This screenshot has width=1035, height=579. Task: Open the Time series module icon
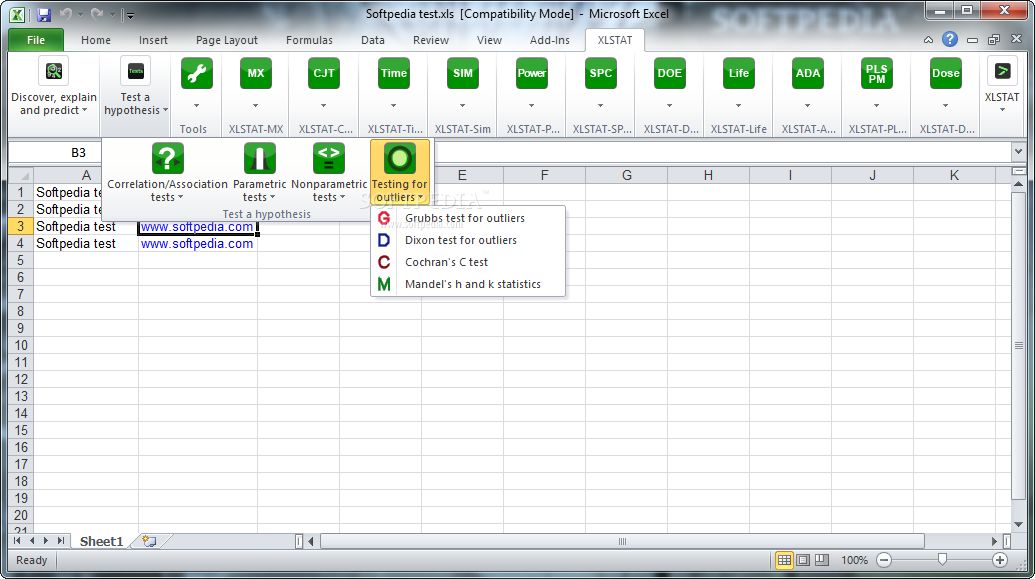coord(393,73)
